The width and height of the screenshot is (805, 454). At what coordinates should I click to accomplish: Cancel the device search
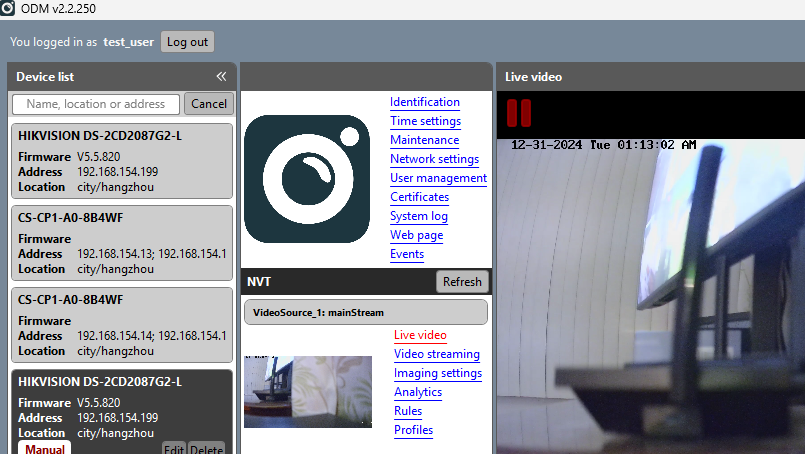point(209,104)
